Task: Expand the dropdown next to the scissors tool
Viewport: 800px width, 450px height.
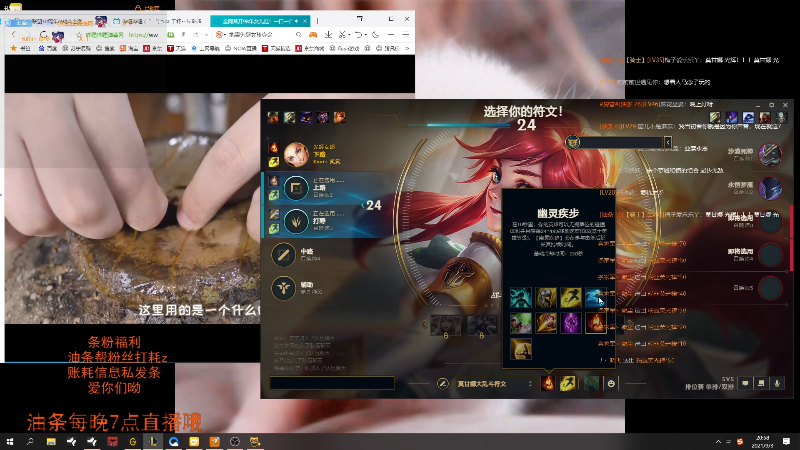Action: click(x=349, y=35)
